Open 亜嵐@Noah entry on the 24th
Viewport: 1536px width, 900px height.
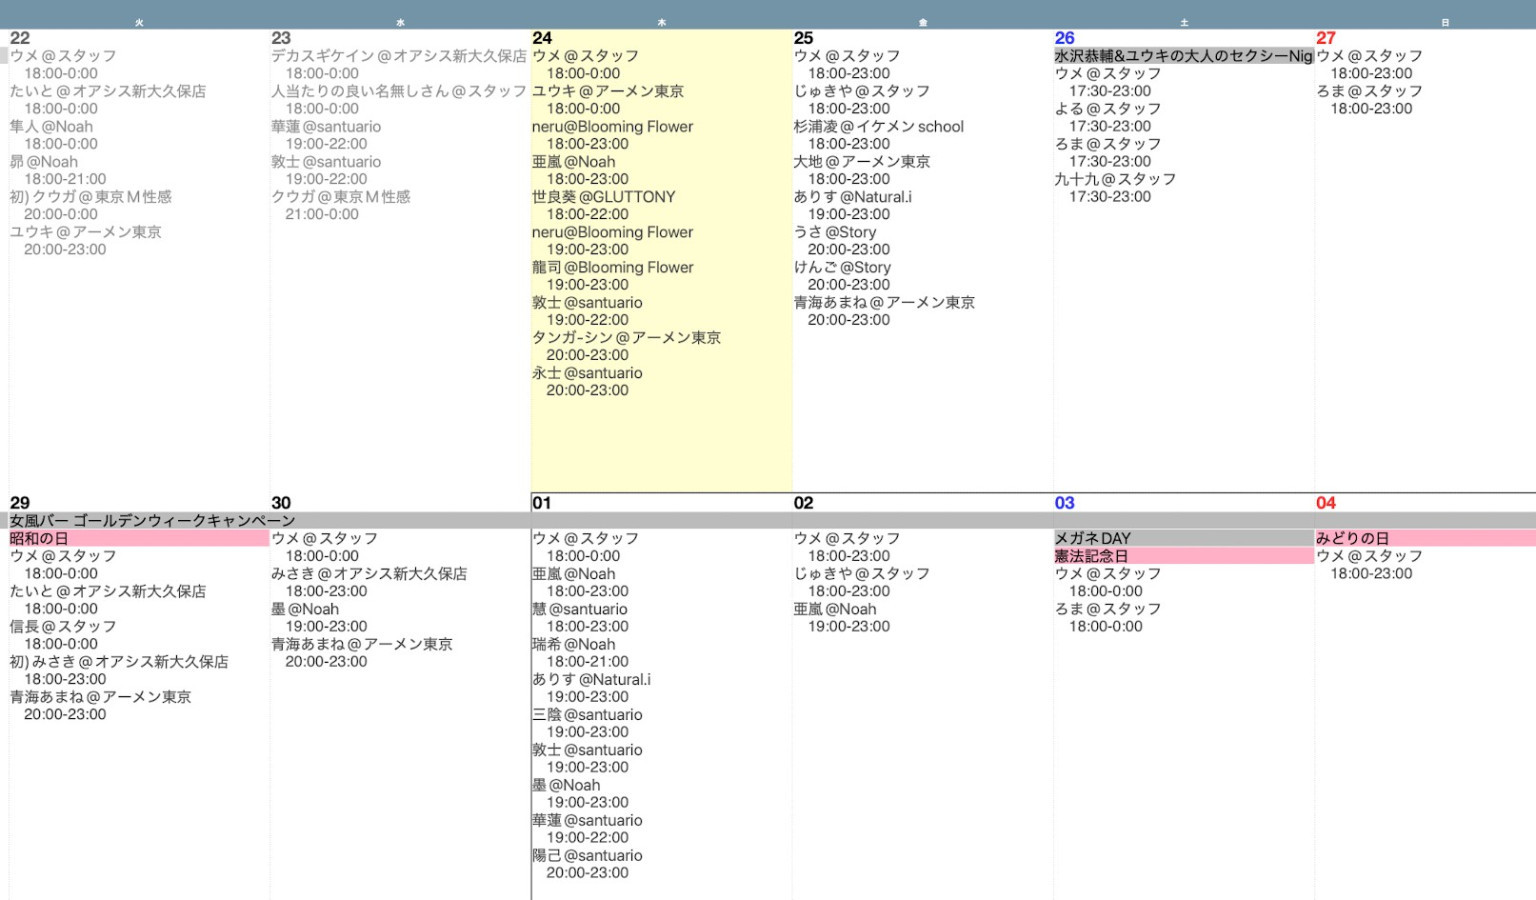574,162
